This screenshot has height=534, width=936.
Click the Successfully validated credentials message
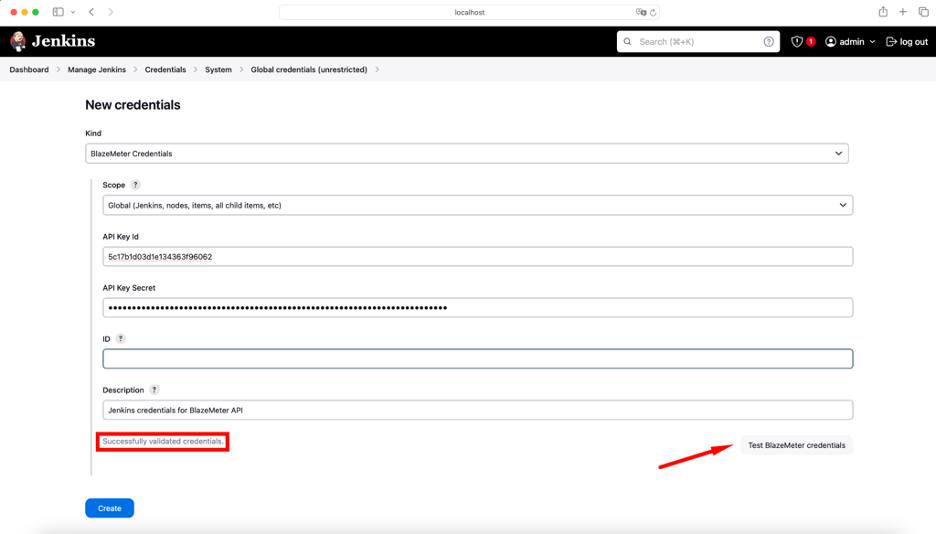(163, 442)
